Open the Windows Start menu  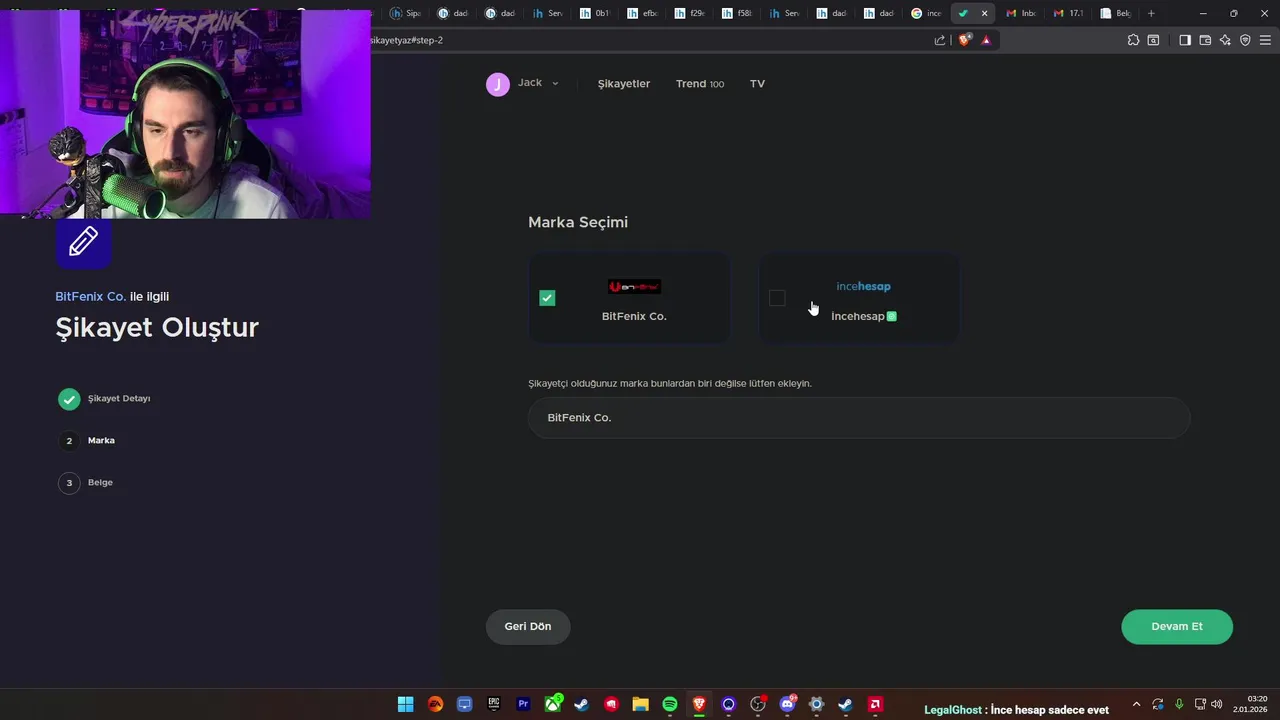(406, 704)
